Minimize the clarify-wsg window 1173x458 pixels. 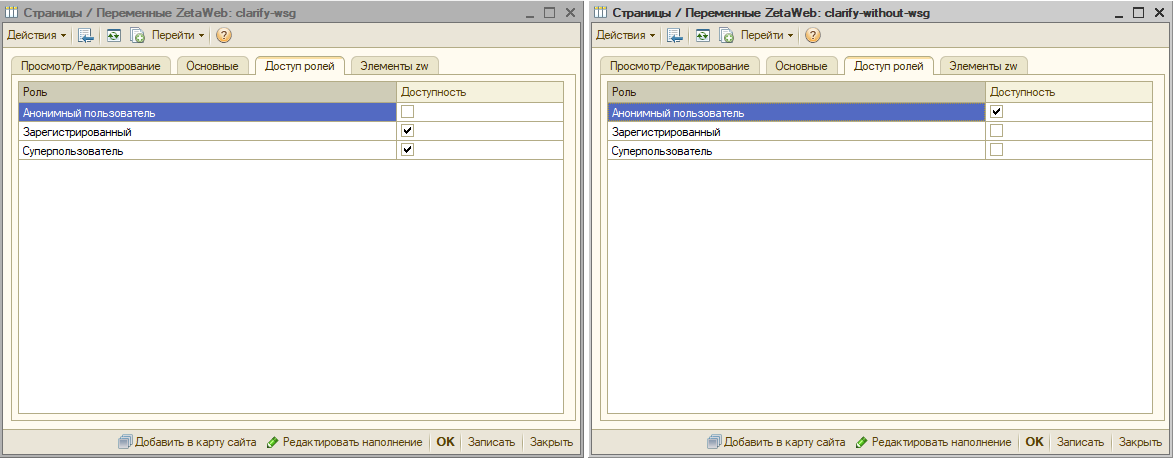pyautogui.click(x=530, y=12)
